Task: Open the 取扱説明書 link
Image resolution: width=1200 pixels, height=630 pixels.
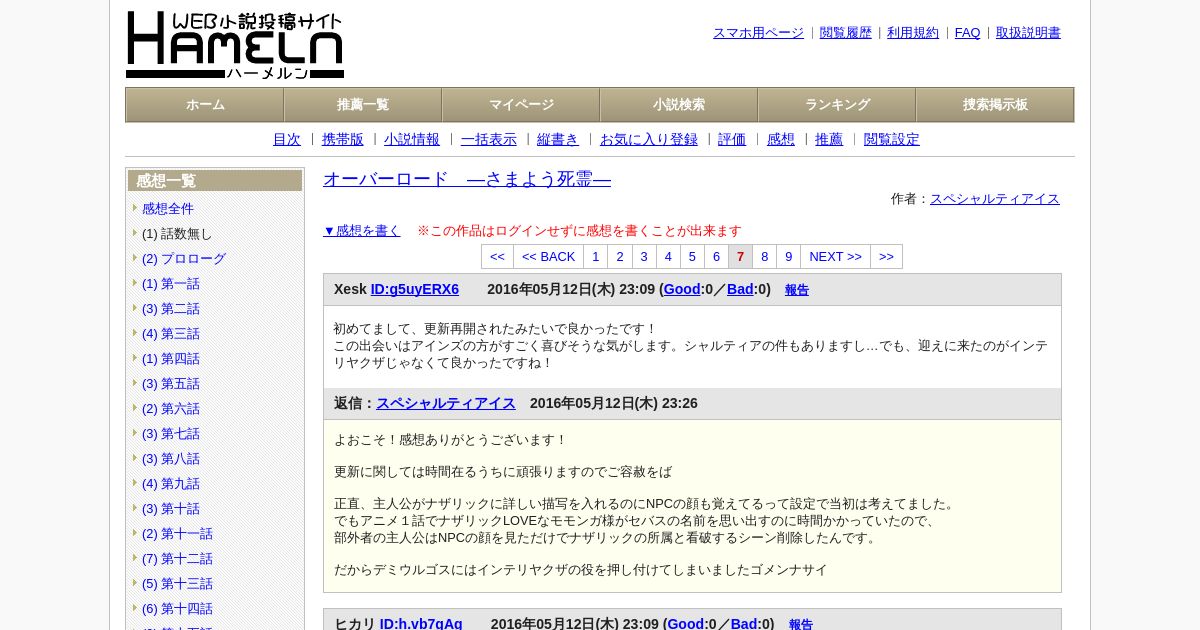Action: 1028,33
